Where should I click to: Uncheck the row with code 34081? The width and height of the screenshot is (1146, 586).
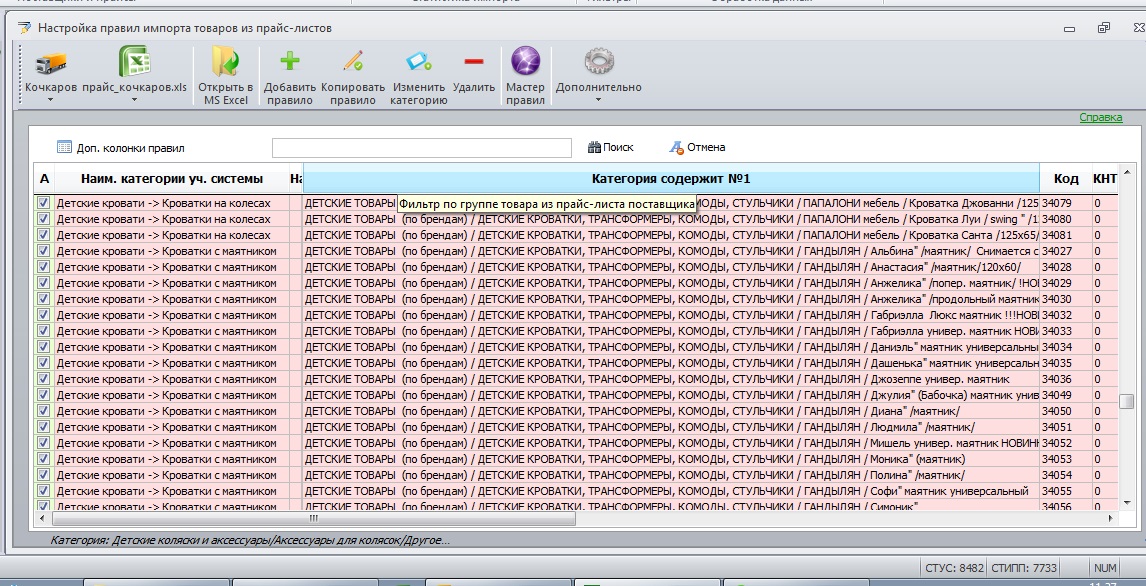(43, 235)
